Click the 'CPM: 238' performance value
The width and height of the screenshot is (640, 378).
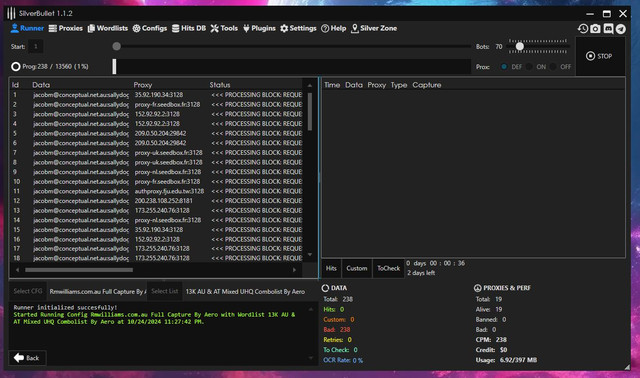pyautogui.click(x=491, y=340)
